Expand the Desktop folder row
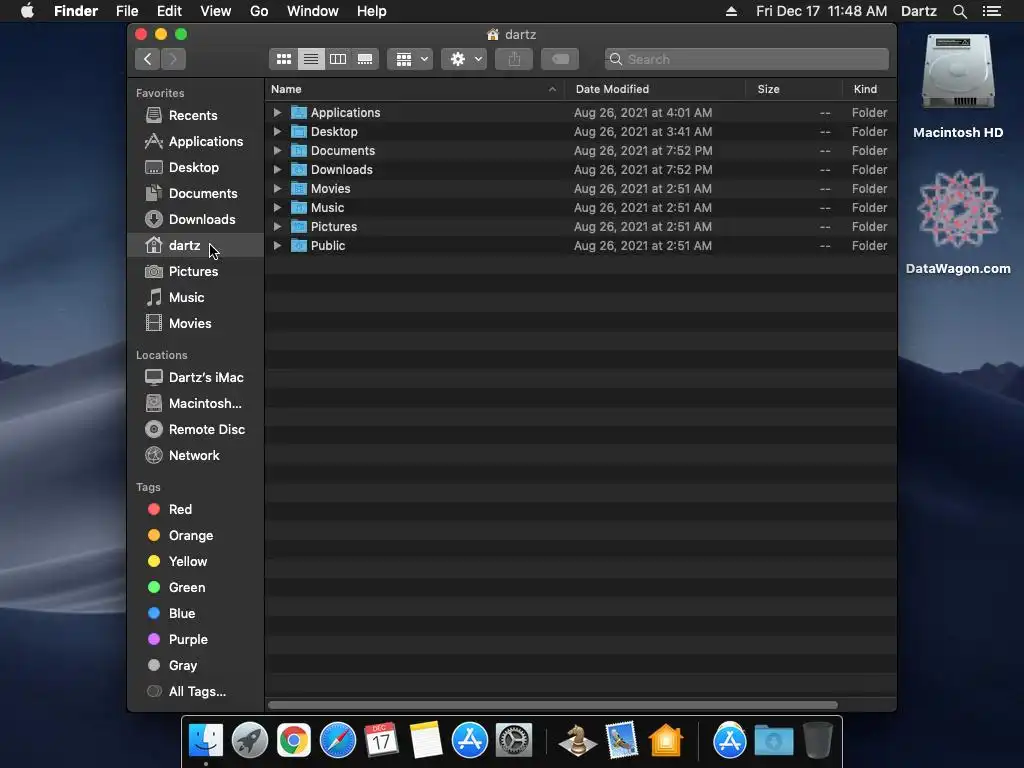1024x768 pixels. 277,132
